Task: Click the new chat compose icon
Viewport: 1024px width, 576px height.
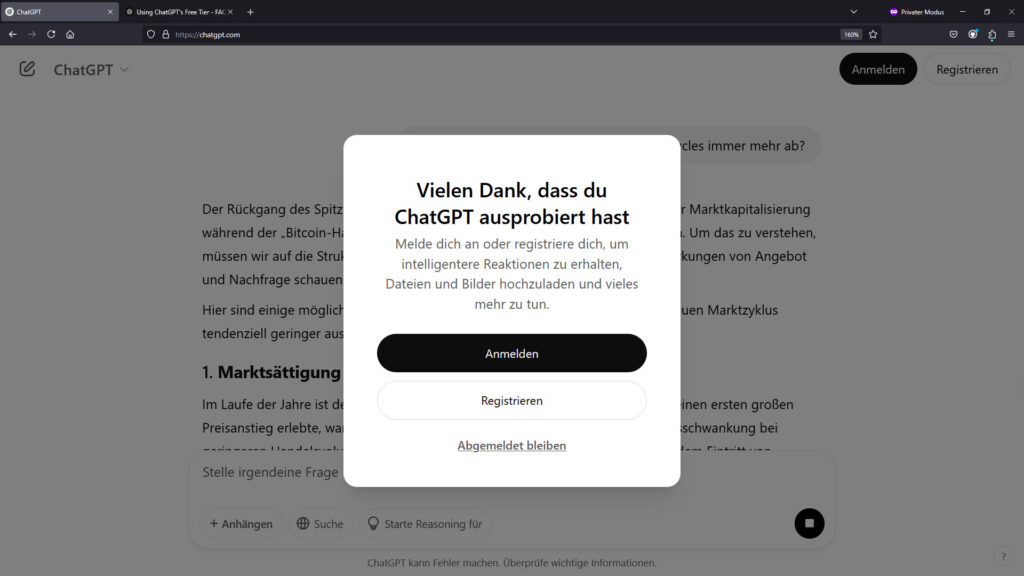Action: (x=27, y=69)
